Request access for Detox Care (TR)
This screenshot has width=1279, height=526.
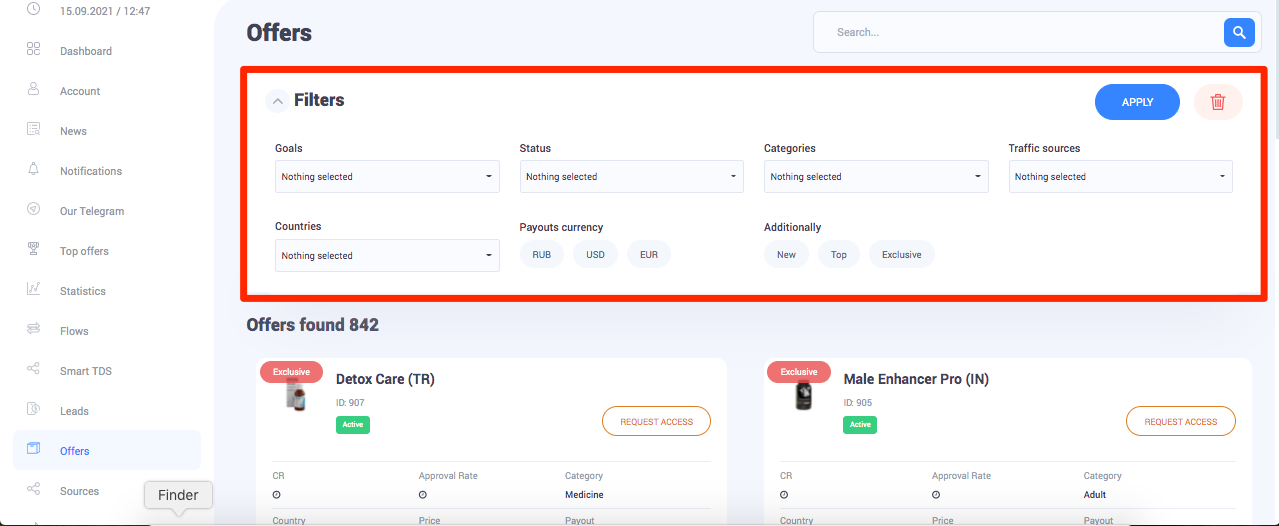(x=656, y=422)
